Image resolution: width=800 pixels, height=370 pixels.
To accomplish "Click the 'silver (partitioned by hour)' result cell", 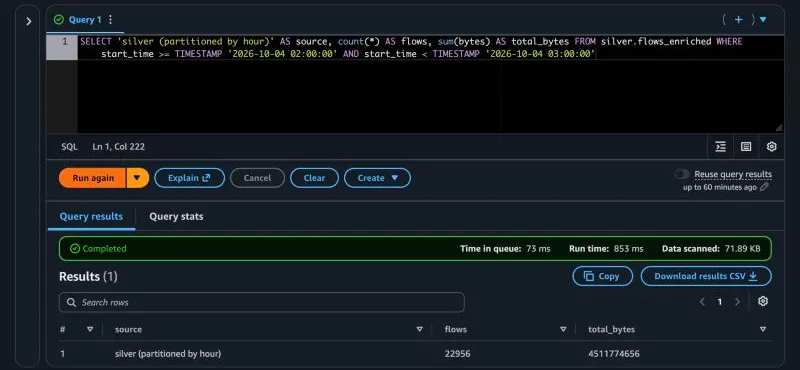I will click(x=168, y=354).
